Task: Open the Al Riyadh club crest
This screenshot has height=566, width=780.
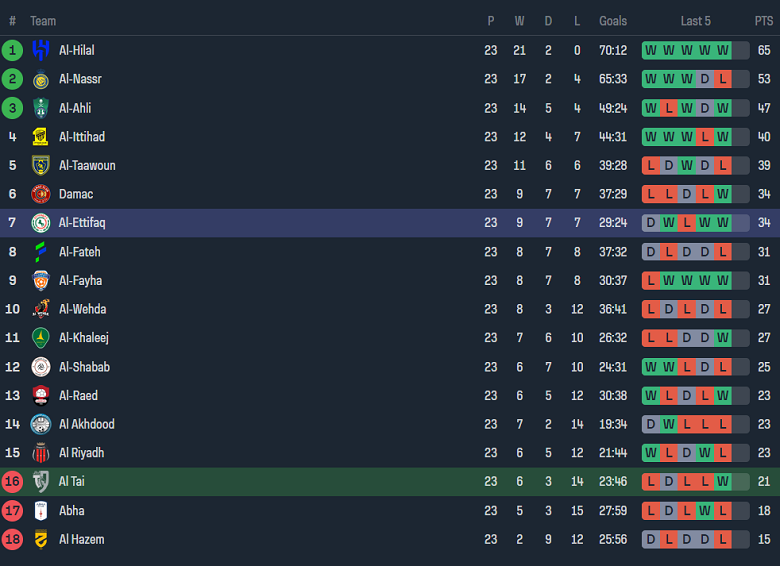Action: click(41, 453)
